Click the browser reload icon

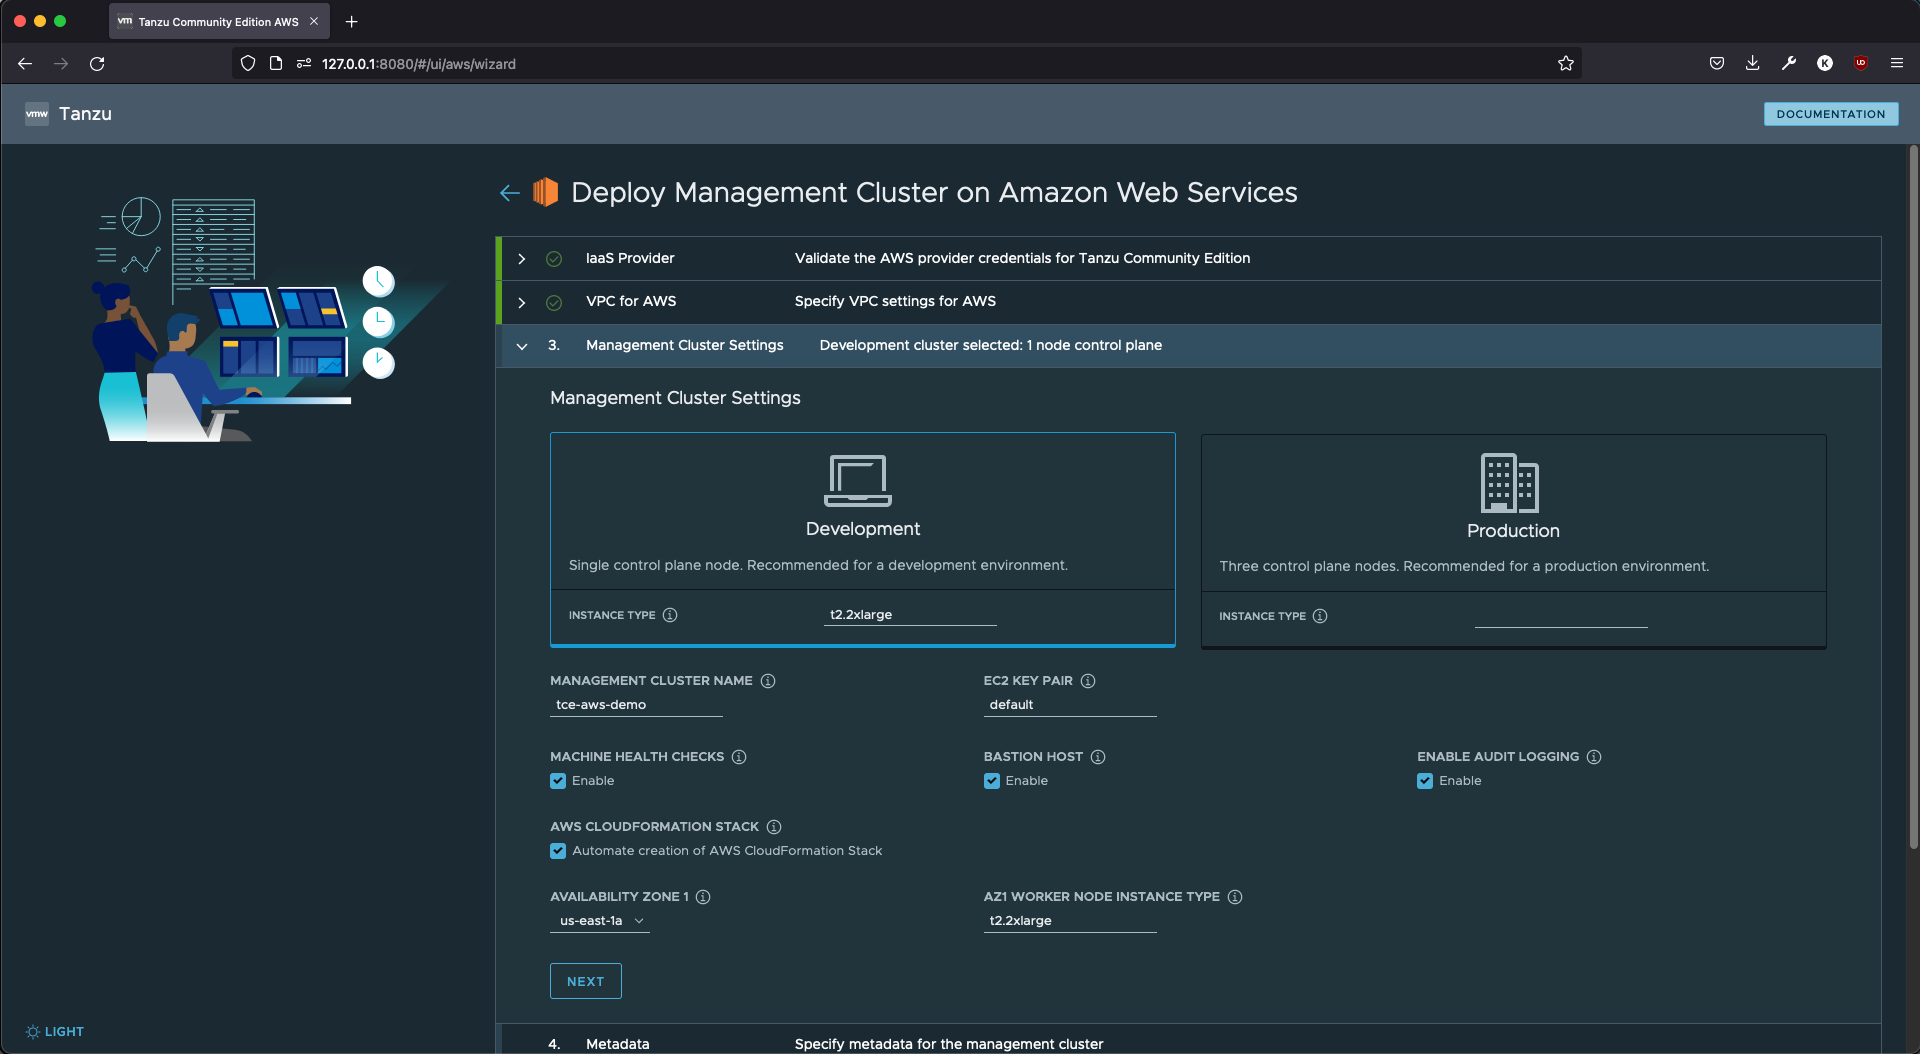click(x=97, y=64)
